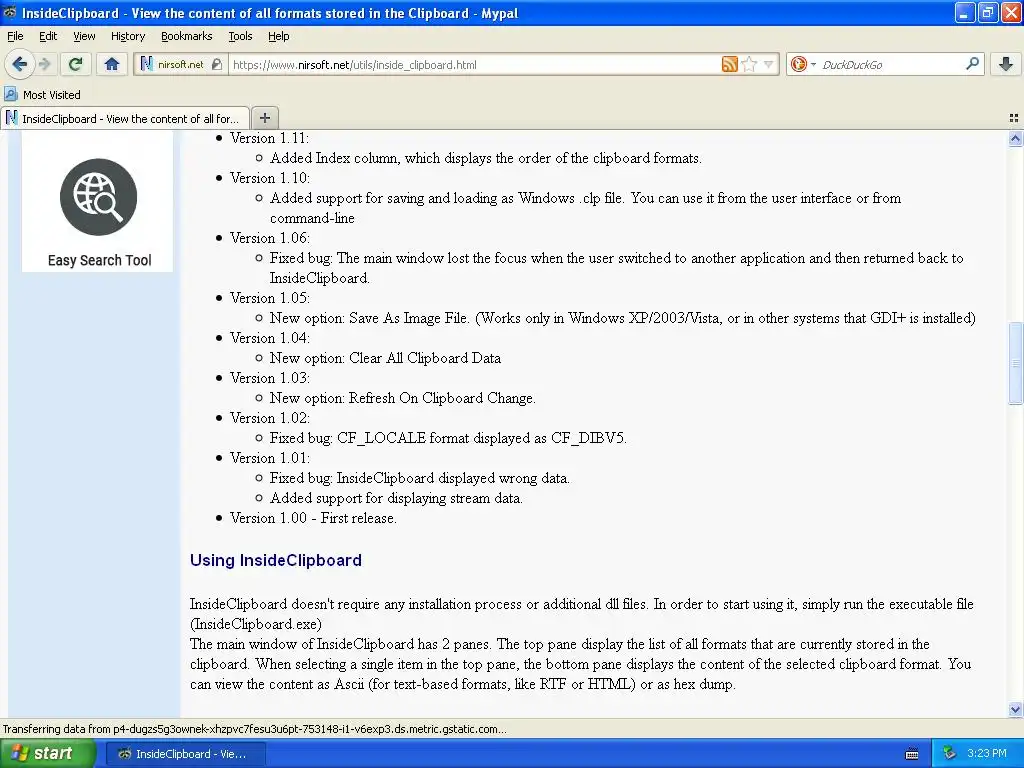This screenshot has height=768, width=1024.
Task: Click the magnifier search button in search box
Action: point(972,64)
